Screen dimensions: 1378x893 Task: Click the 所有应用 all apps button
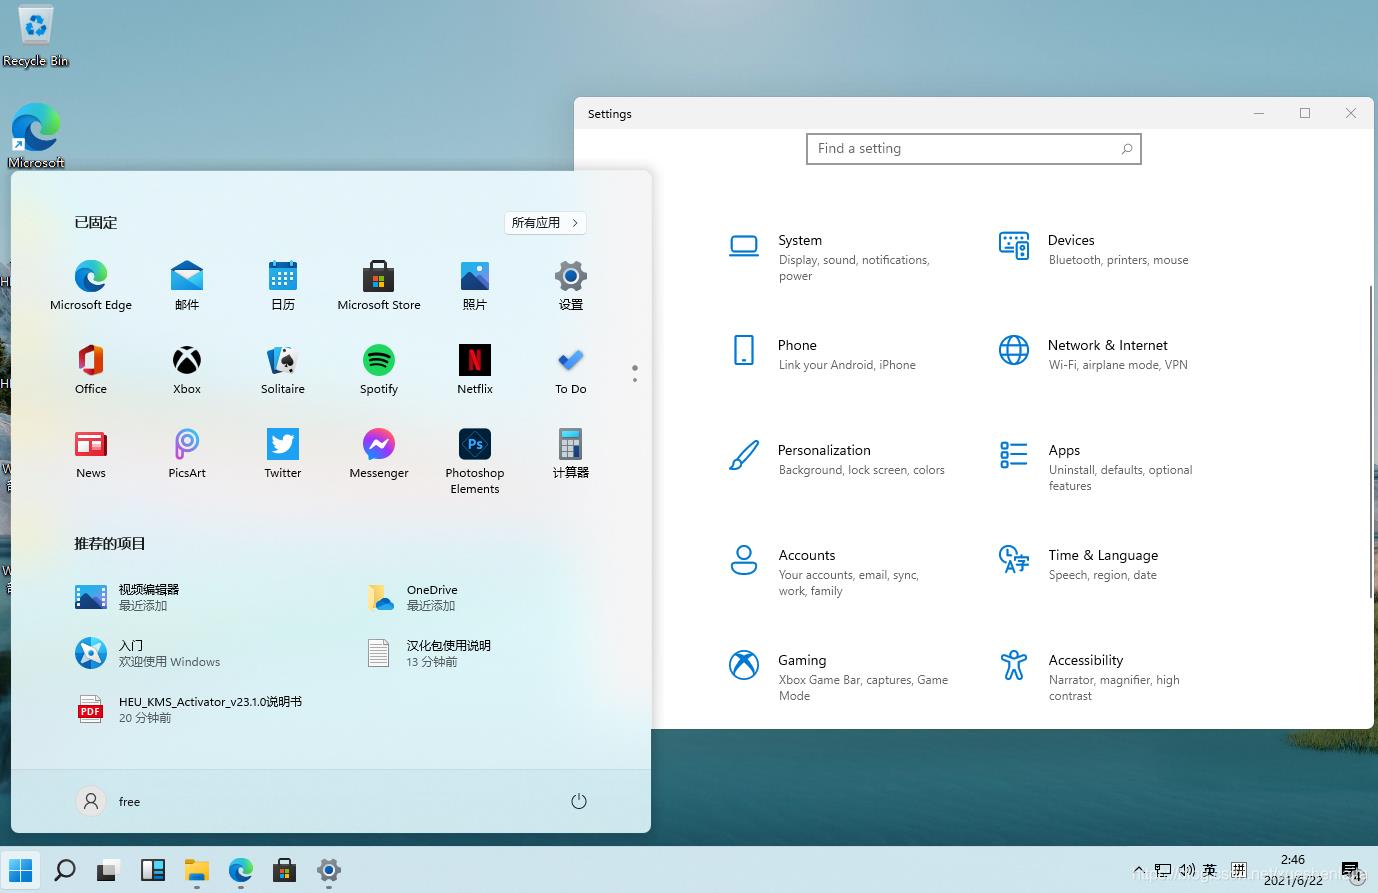tap(545, 223)
